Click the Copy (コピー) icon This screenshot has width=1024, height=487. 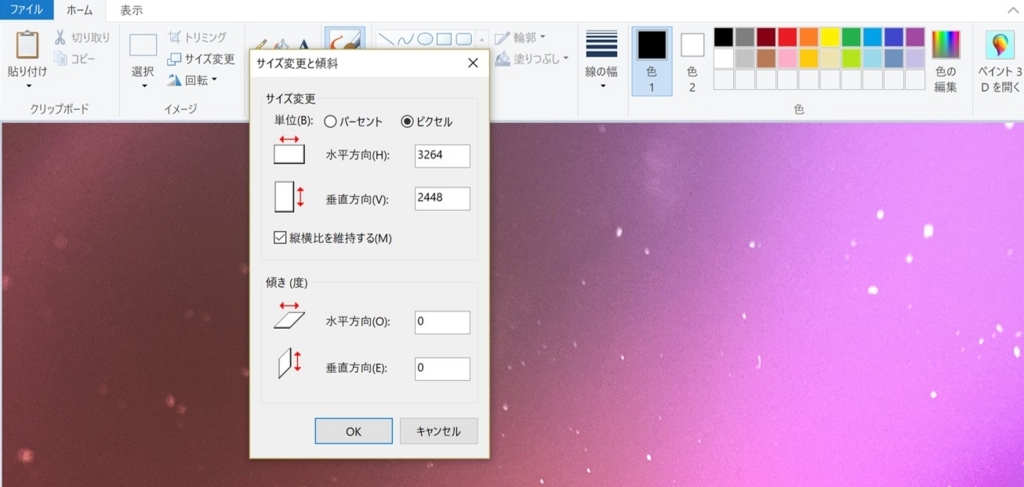point(60,59)
